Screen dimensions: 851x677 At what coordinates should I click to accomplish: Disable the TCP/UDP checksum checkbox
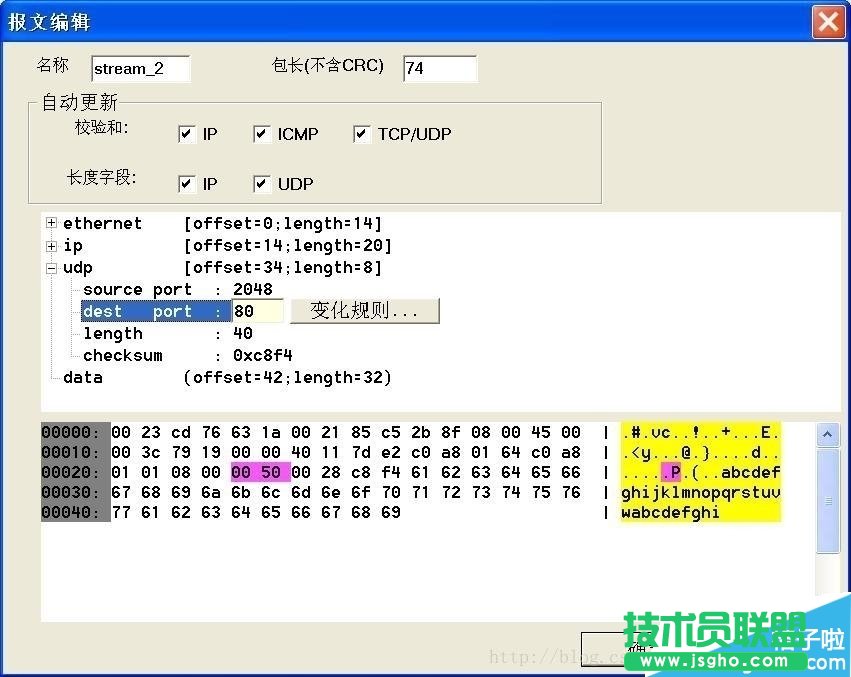click(362, 133)
